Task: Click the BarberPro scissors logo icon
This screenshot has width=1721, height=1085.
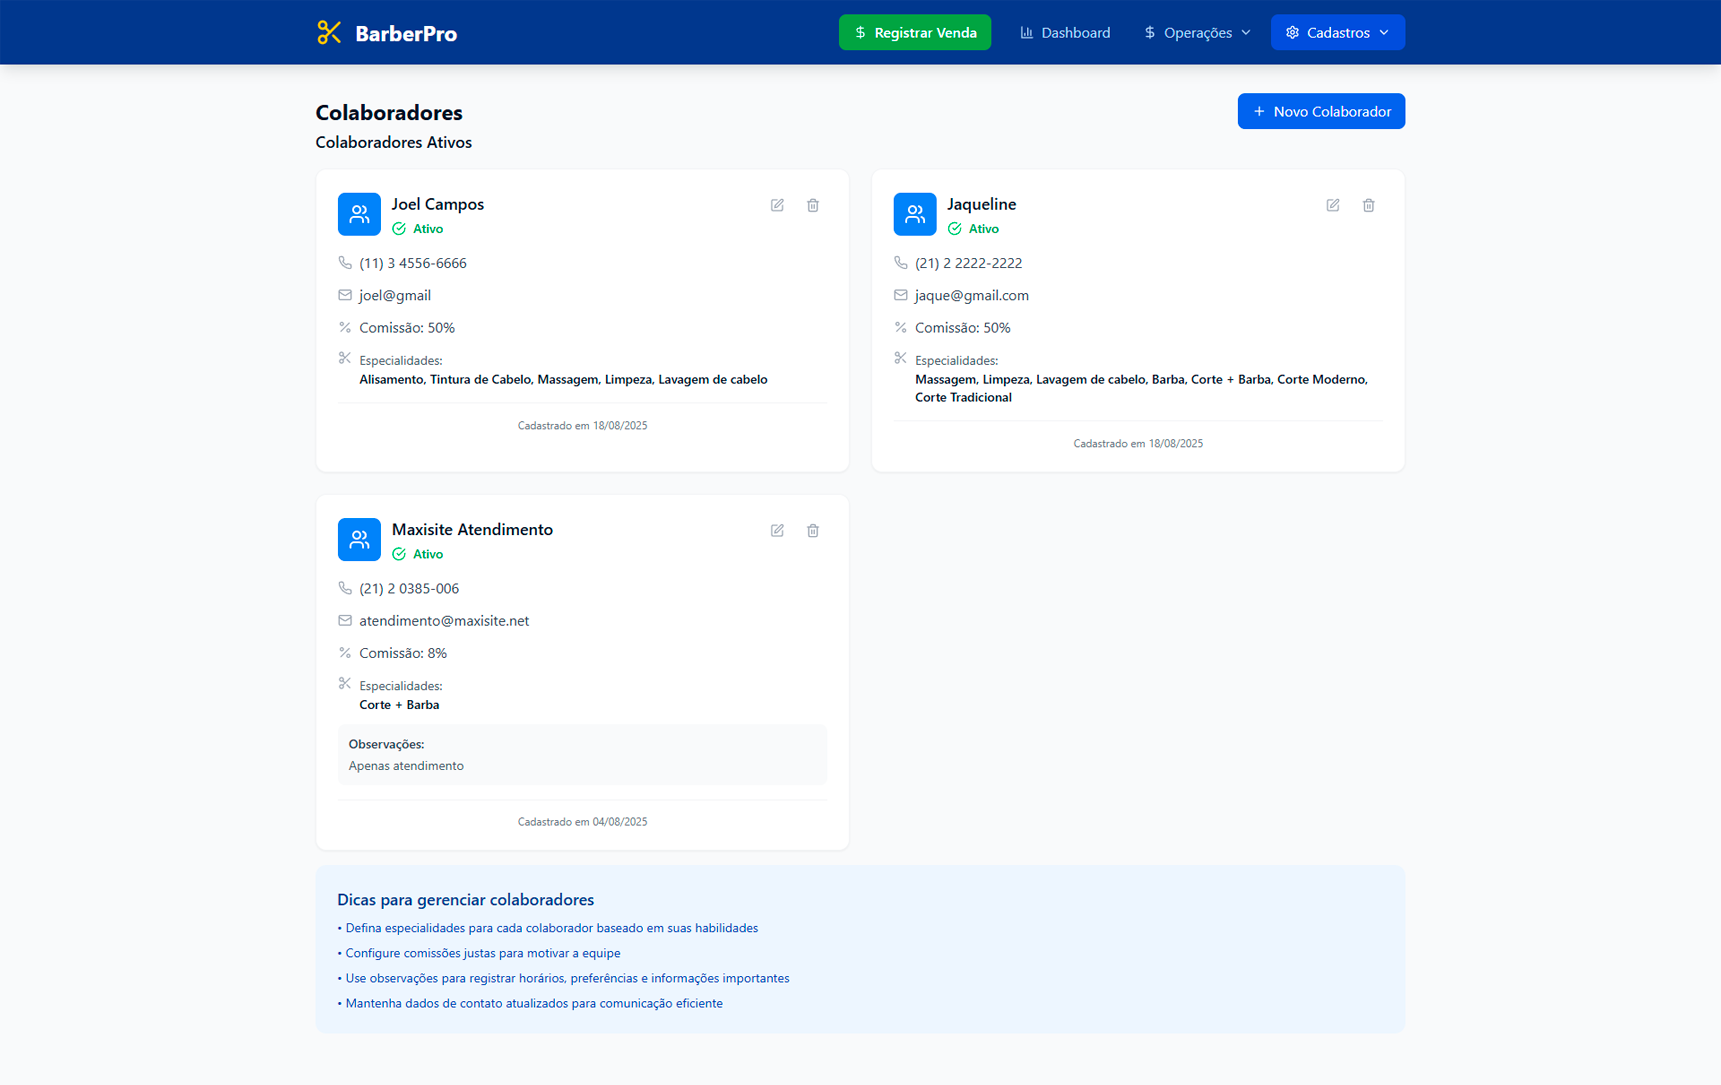Action: click(x=329, y=33)
